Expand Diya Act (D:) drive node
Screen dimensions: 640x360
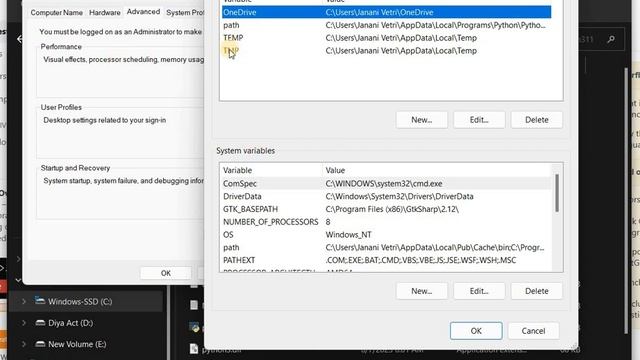coord(24,323)
